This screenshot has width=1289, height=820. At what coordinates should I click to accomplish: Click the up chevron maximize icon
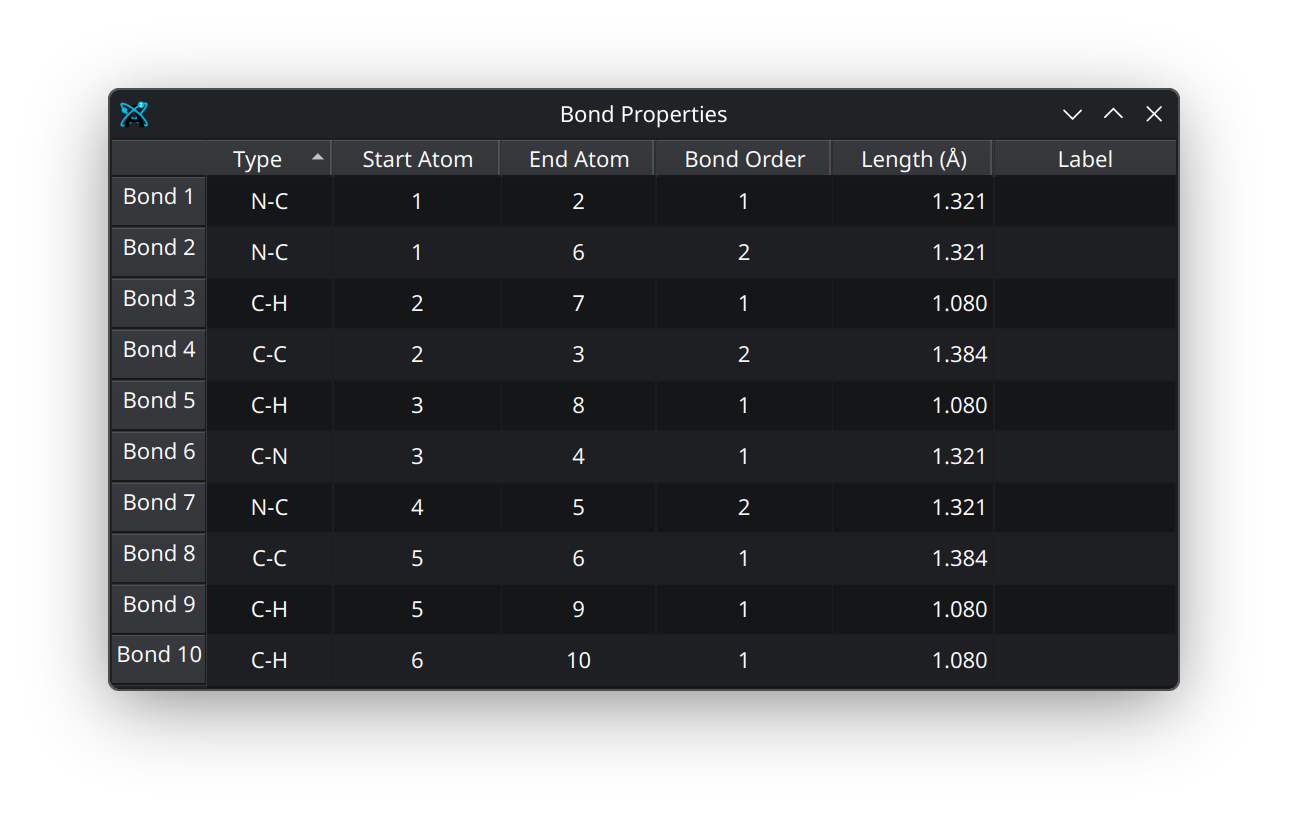[x=1113, y=114]
